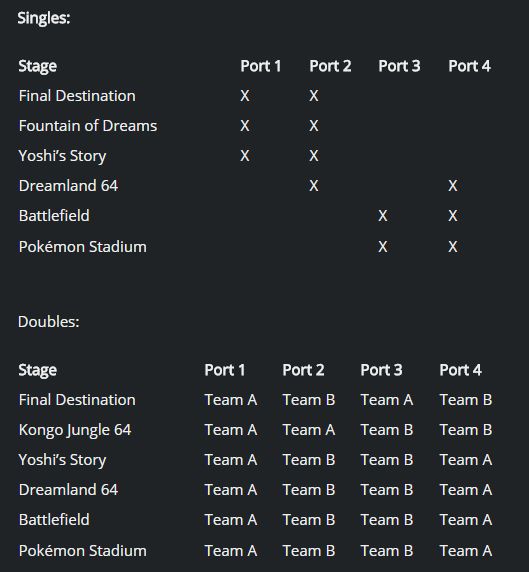The width and height of the screenshot is (529, 572).
Task: Click the Singles: heading
Action: 44,18
